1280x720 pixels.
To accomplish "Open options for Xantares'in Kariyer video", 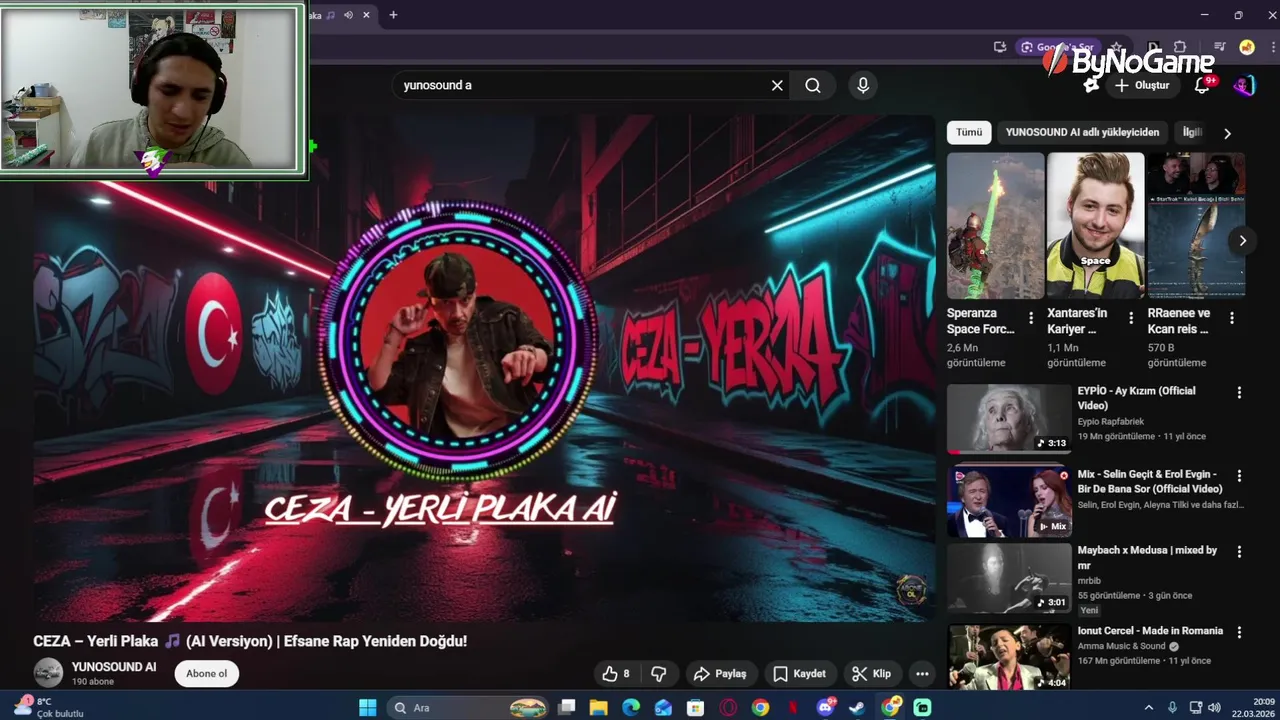I will tap(1131, 318).
